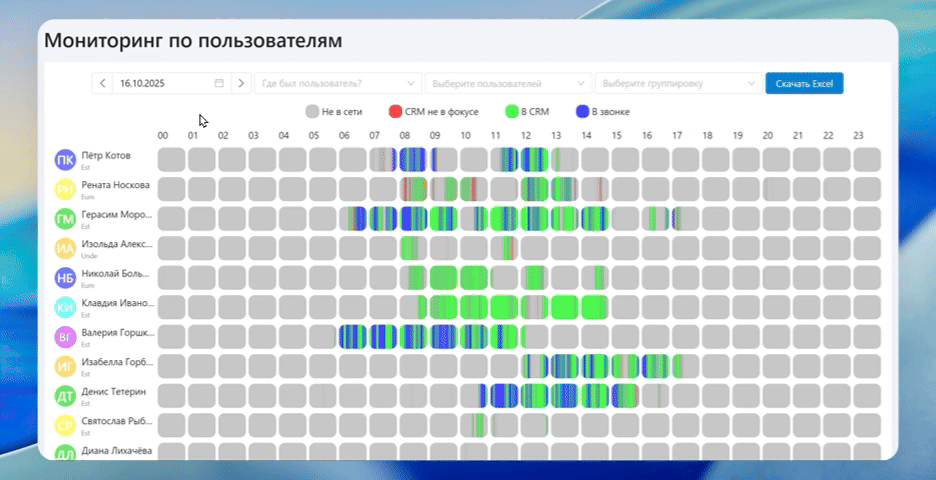The width and height of the screenshot is (936, 480).
Task: Toggle the 'В звонке' legend item
Action: 603,112
